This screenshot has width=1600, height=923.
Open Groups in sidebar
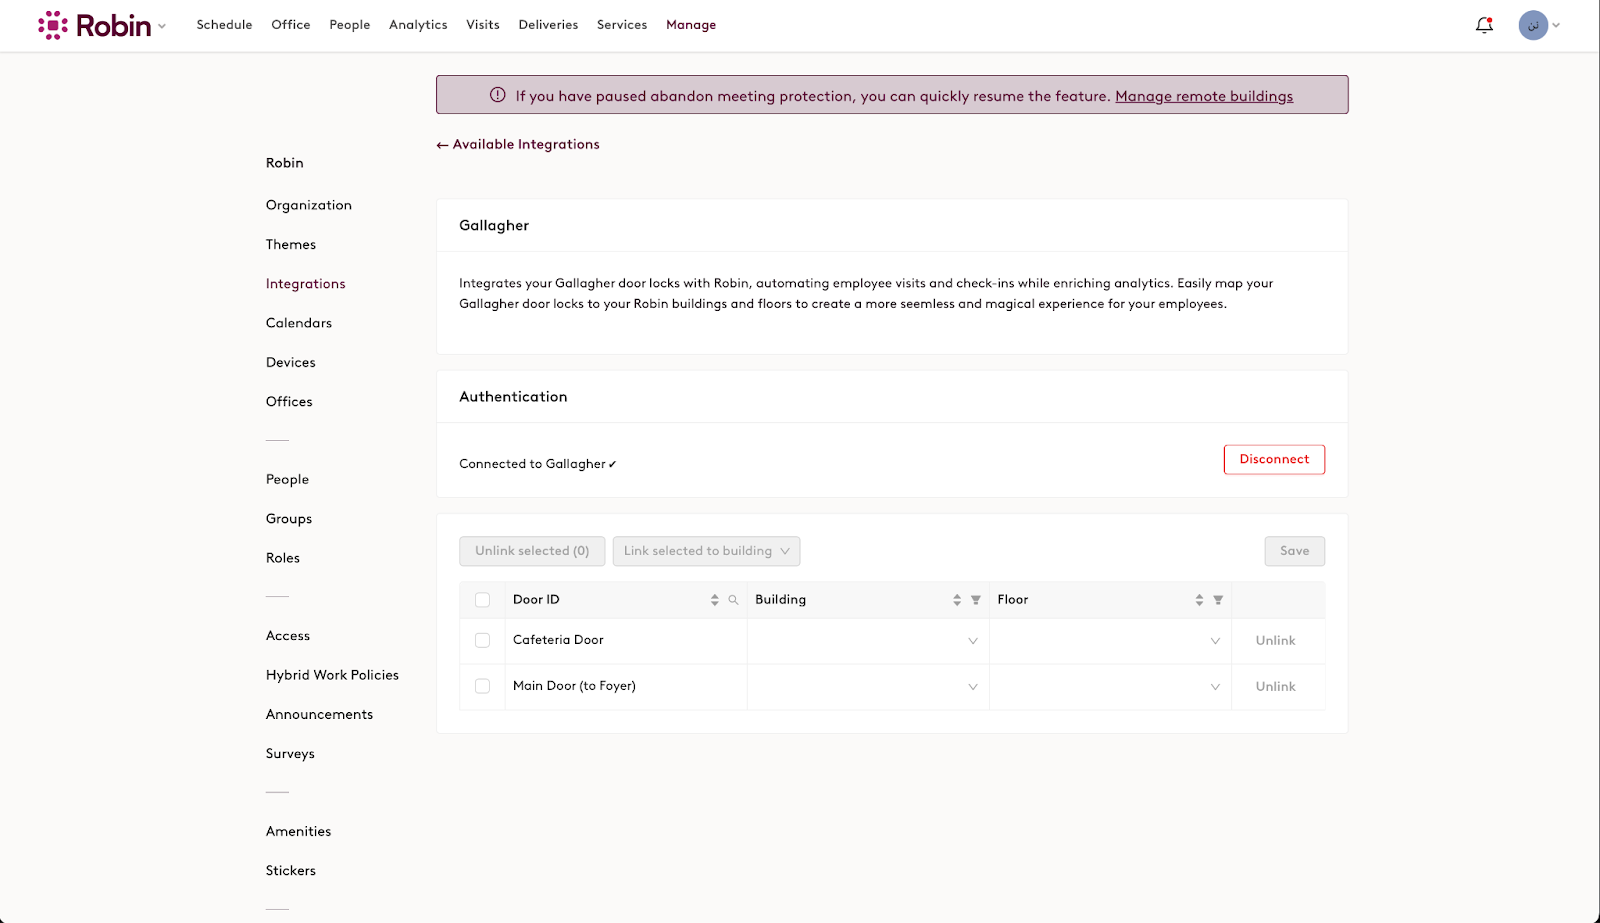pos(289,519)
